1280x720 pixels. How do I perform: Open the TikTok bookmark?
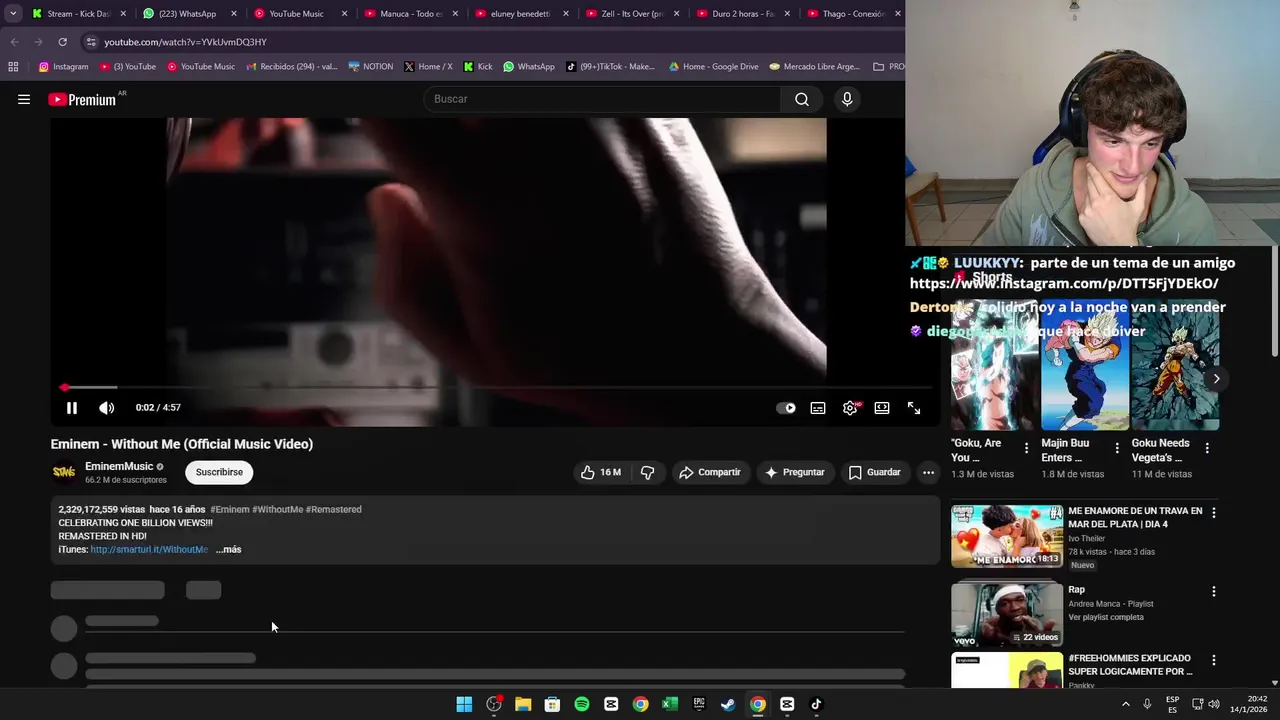(x=610, y=67)
